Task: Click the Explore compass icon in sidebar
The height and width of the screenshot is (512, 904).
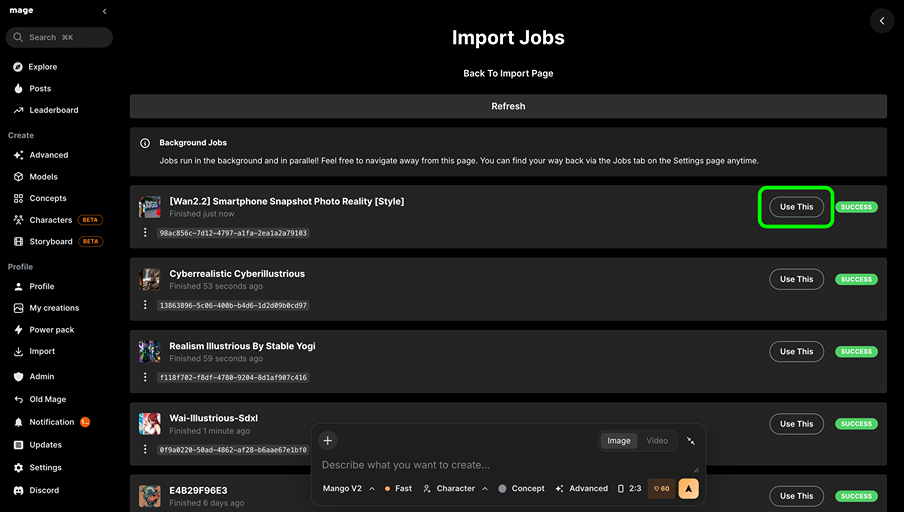Action: coord(18,67)
